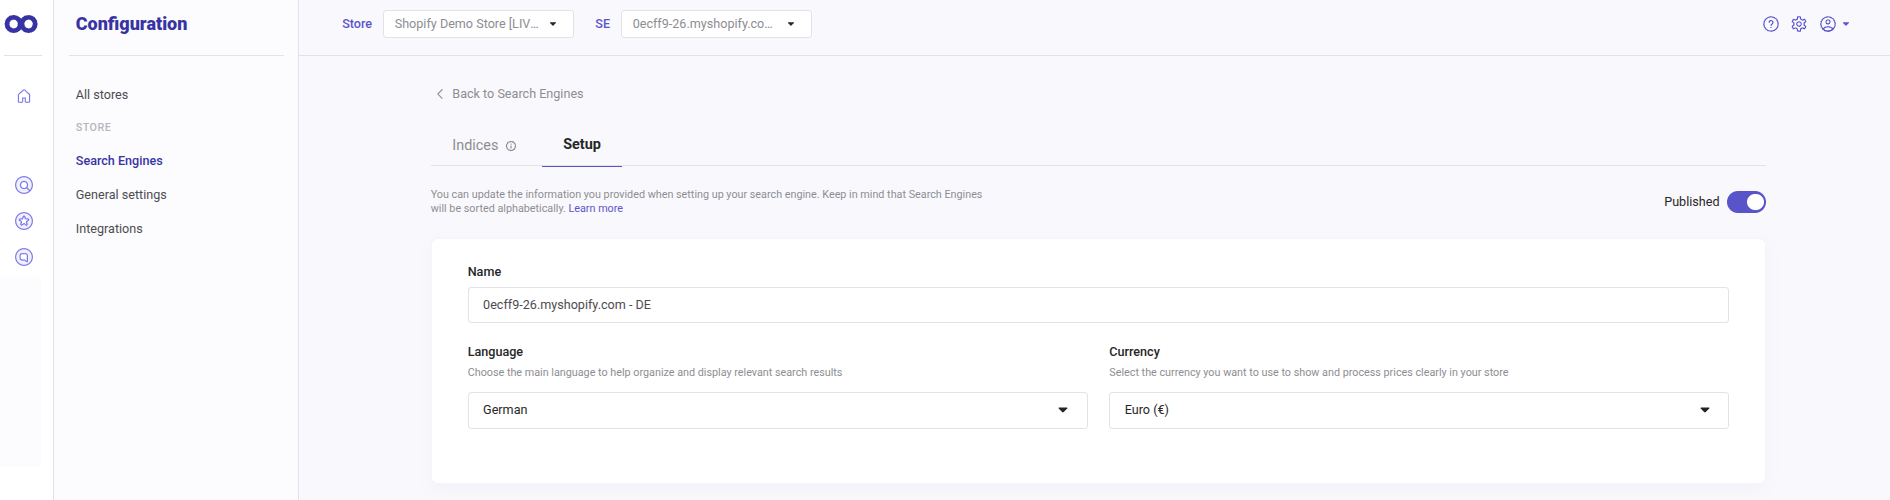Expand the Language dropdown showing German
The width and height of the screenshot is (1890, 500).
click(x=777, y=410)
